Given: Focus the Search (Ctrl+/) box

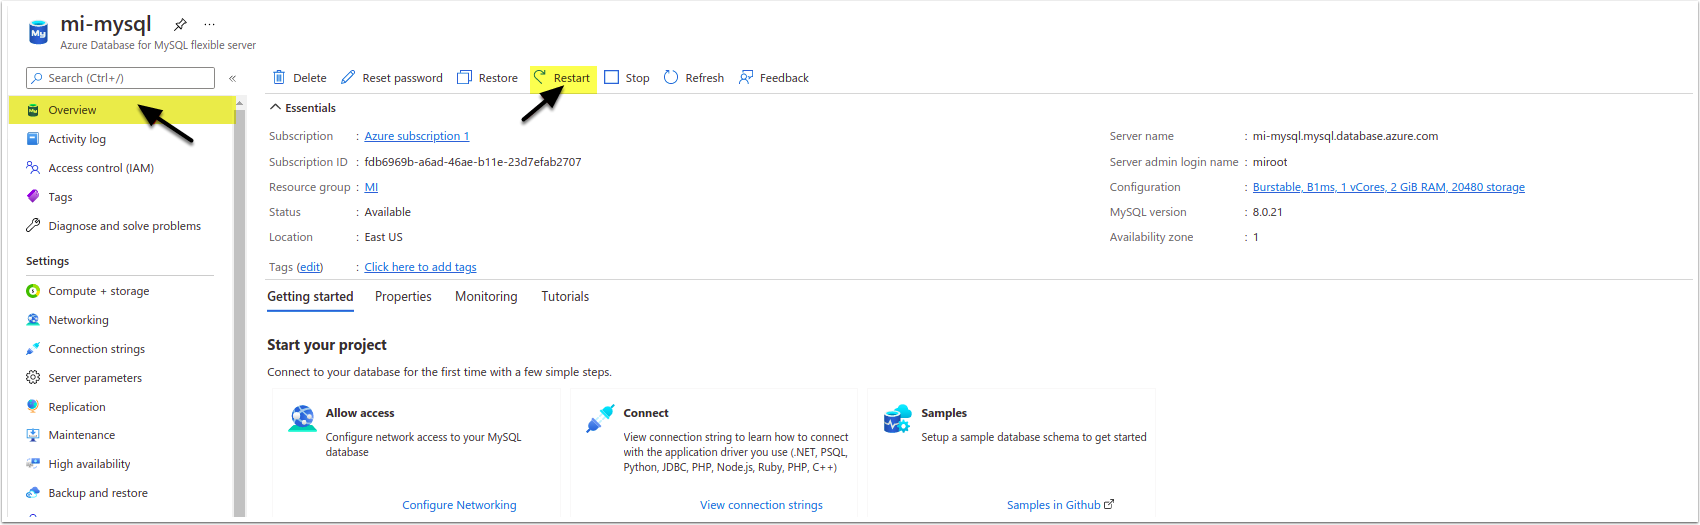Looking at the screenshot, I should click(x=120, y=78).
